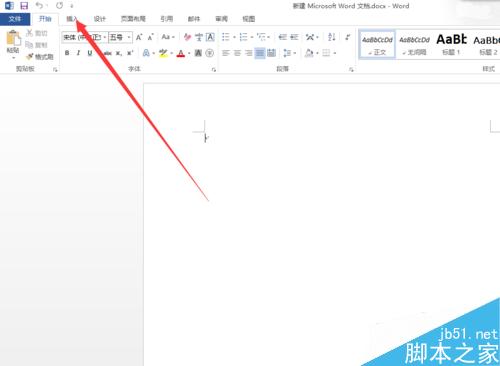This screenshot has height=366, width=500.
Task: Switch to the 邮件 (Mailings) tab
Action: (194, 19)
